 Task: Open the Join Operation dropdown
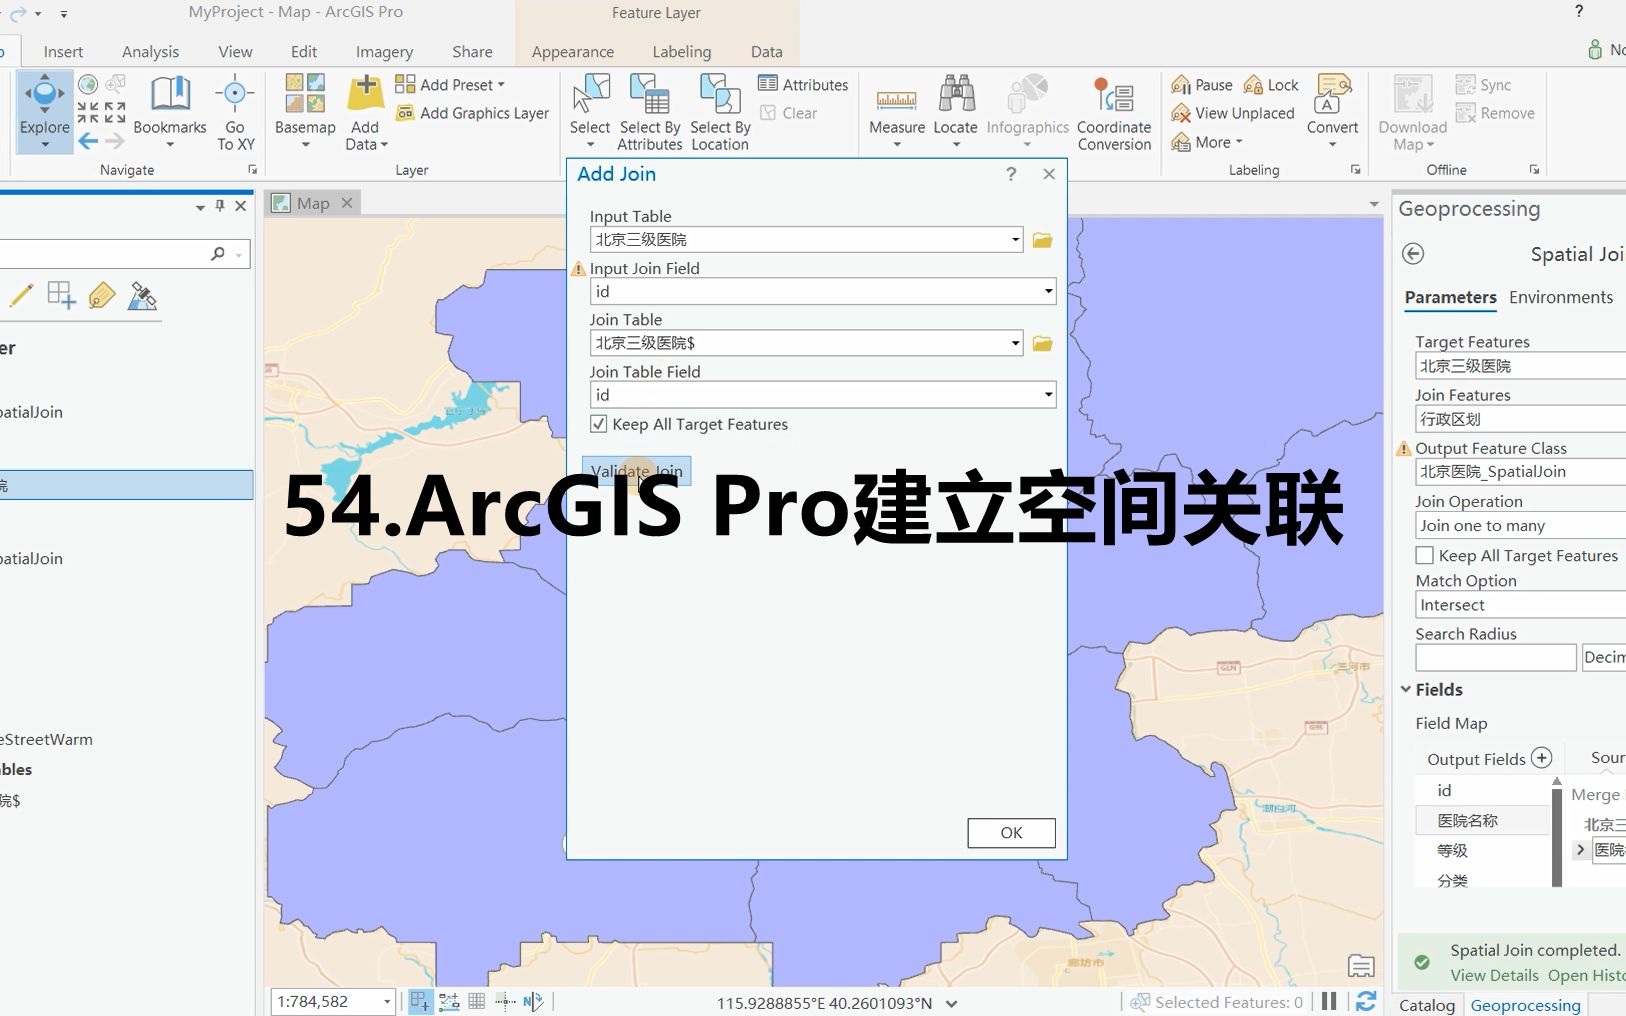pos(1519,524)
